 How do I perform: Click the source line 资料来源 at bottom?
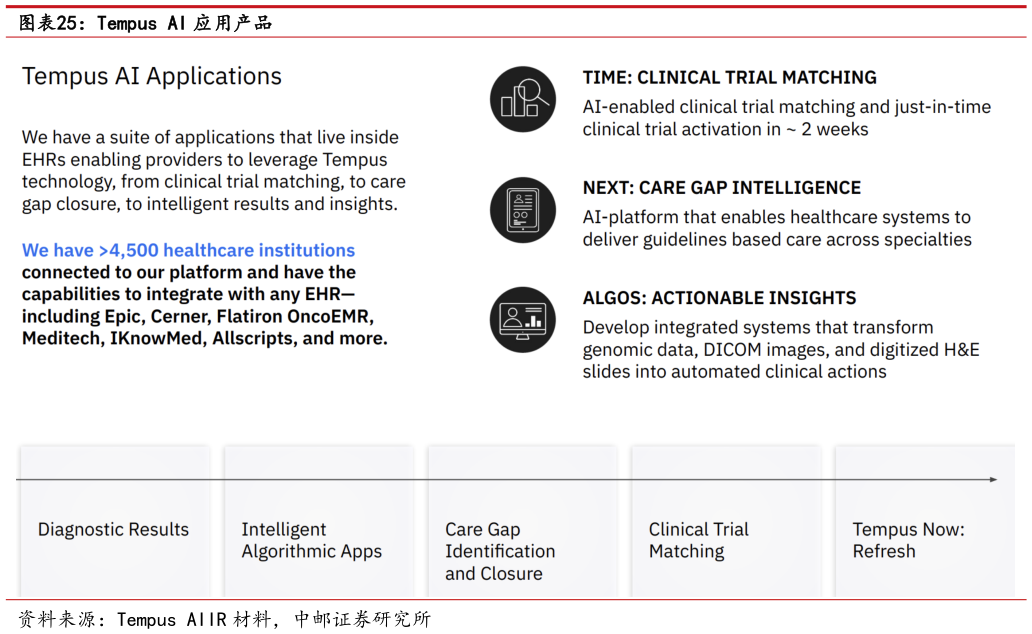(x=224, y=619)
